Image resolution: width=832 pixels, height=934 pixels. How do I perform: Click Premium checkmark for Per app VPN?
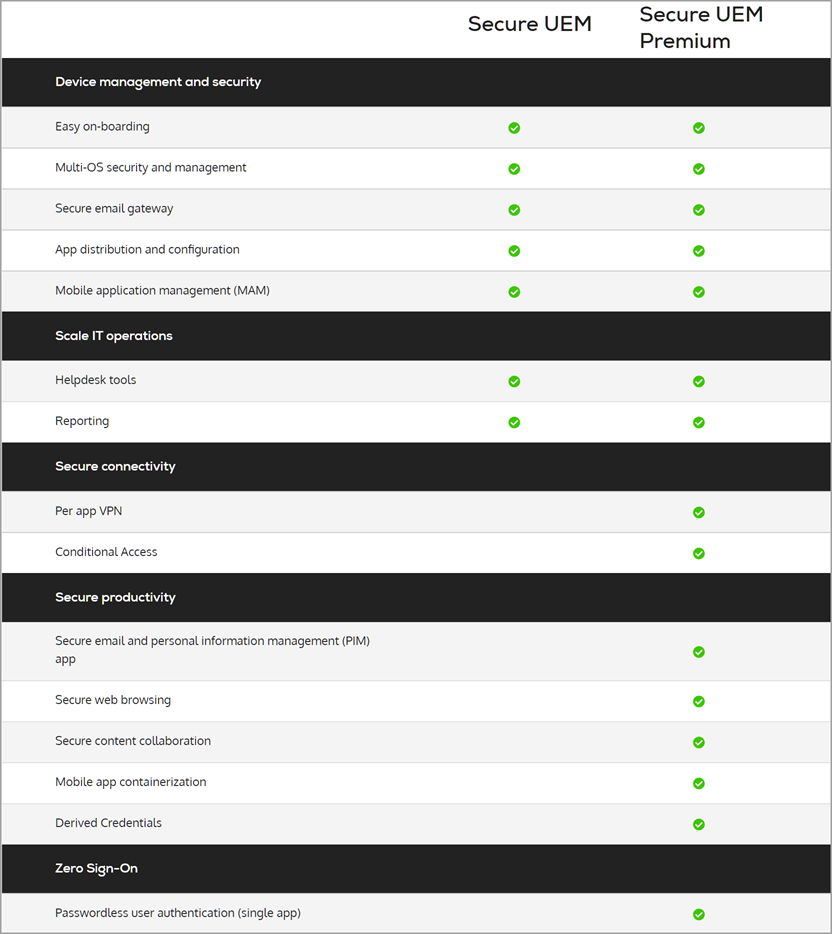click(x=699, y=512)
